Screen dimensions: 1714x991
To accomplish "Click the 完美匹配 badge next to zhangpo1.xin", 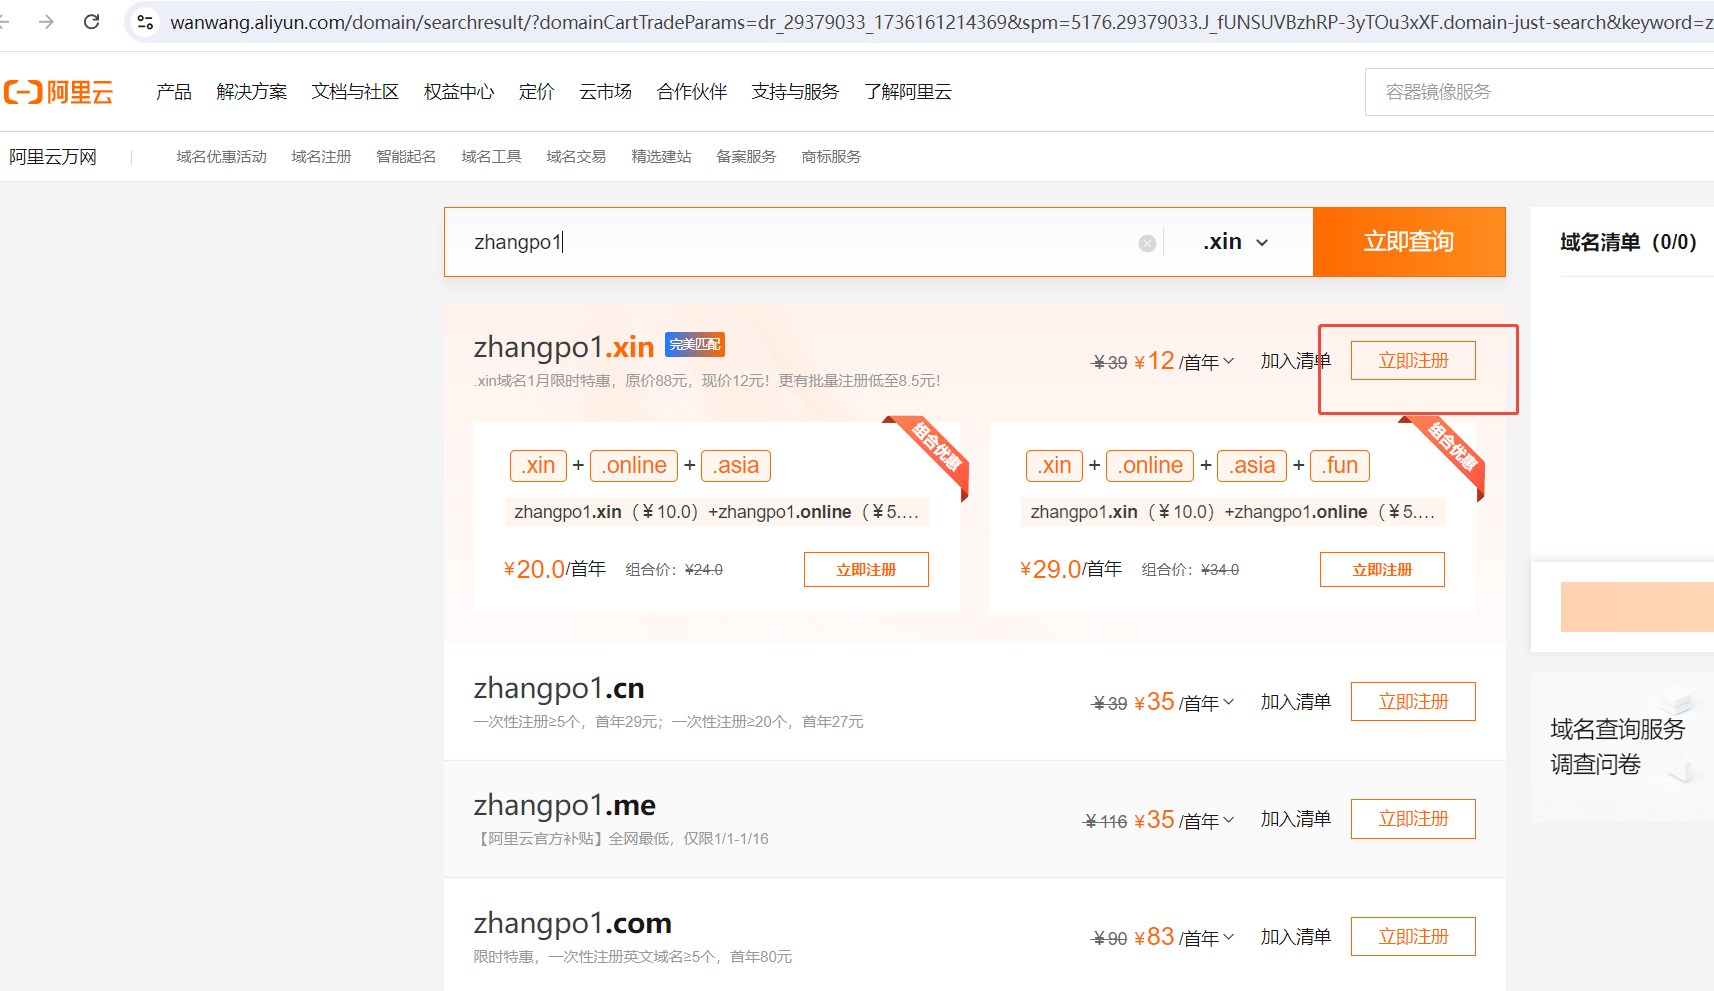I will coord(695,345).
